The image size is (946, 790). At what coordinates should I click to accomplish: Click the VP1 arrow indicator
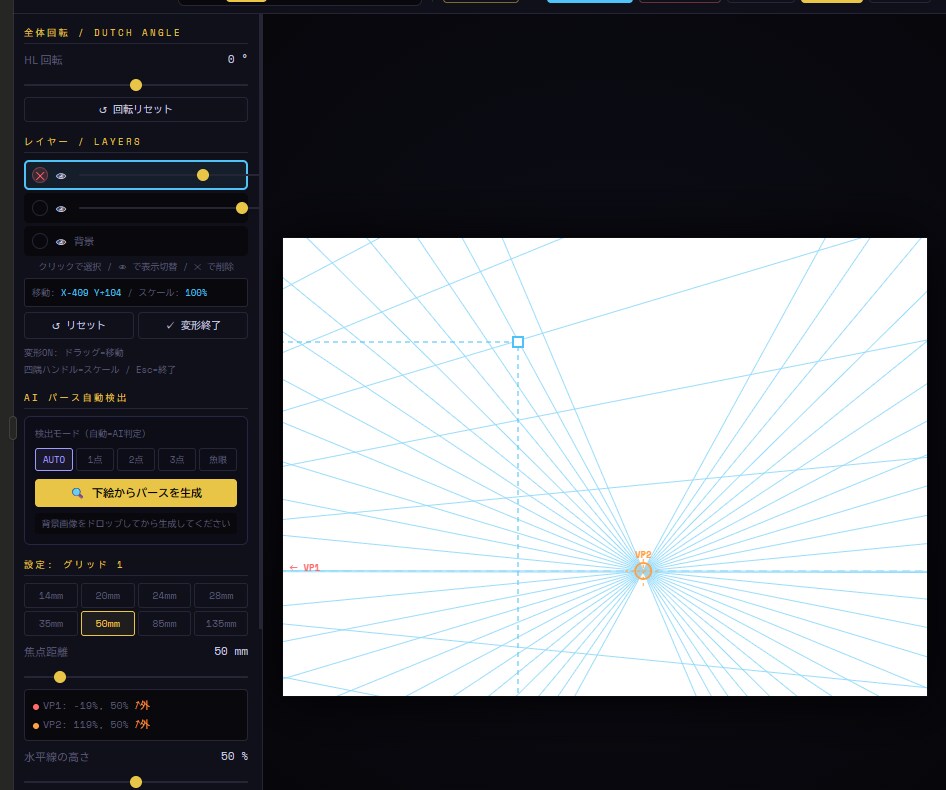coord(304,567)
